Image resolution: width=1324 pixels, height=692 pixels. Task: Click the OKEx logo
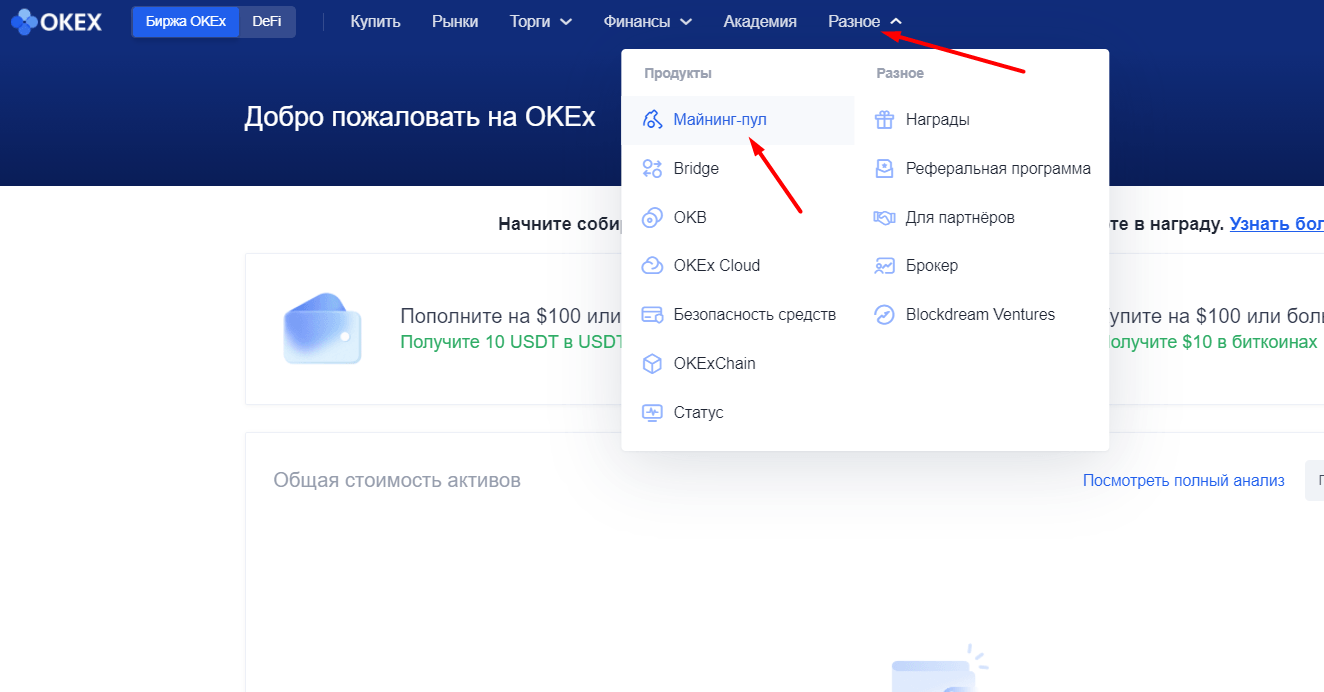click(x=56, y=21)
